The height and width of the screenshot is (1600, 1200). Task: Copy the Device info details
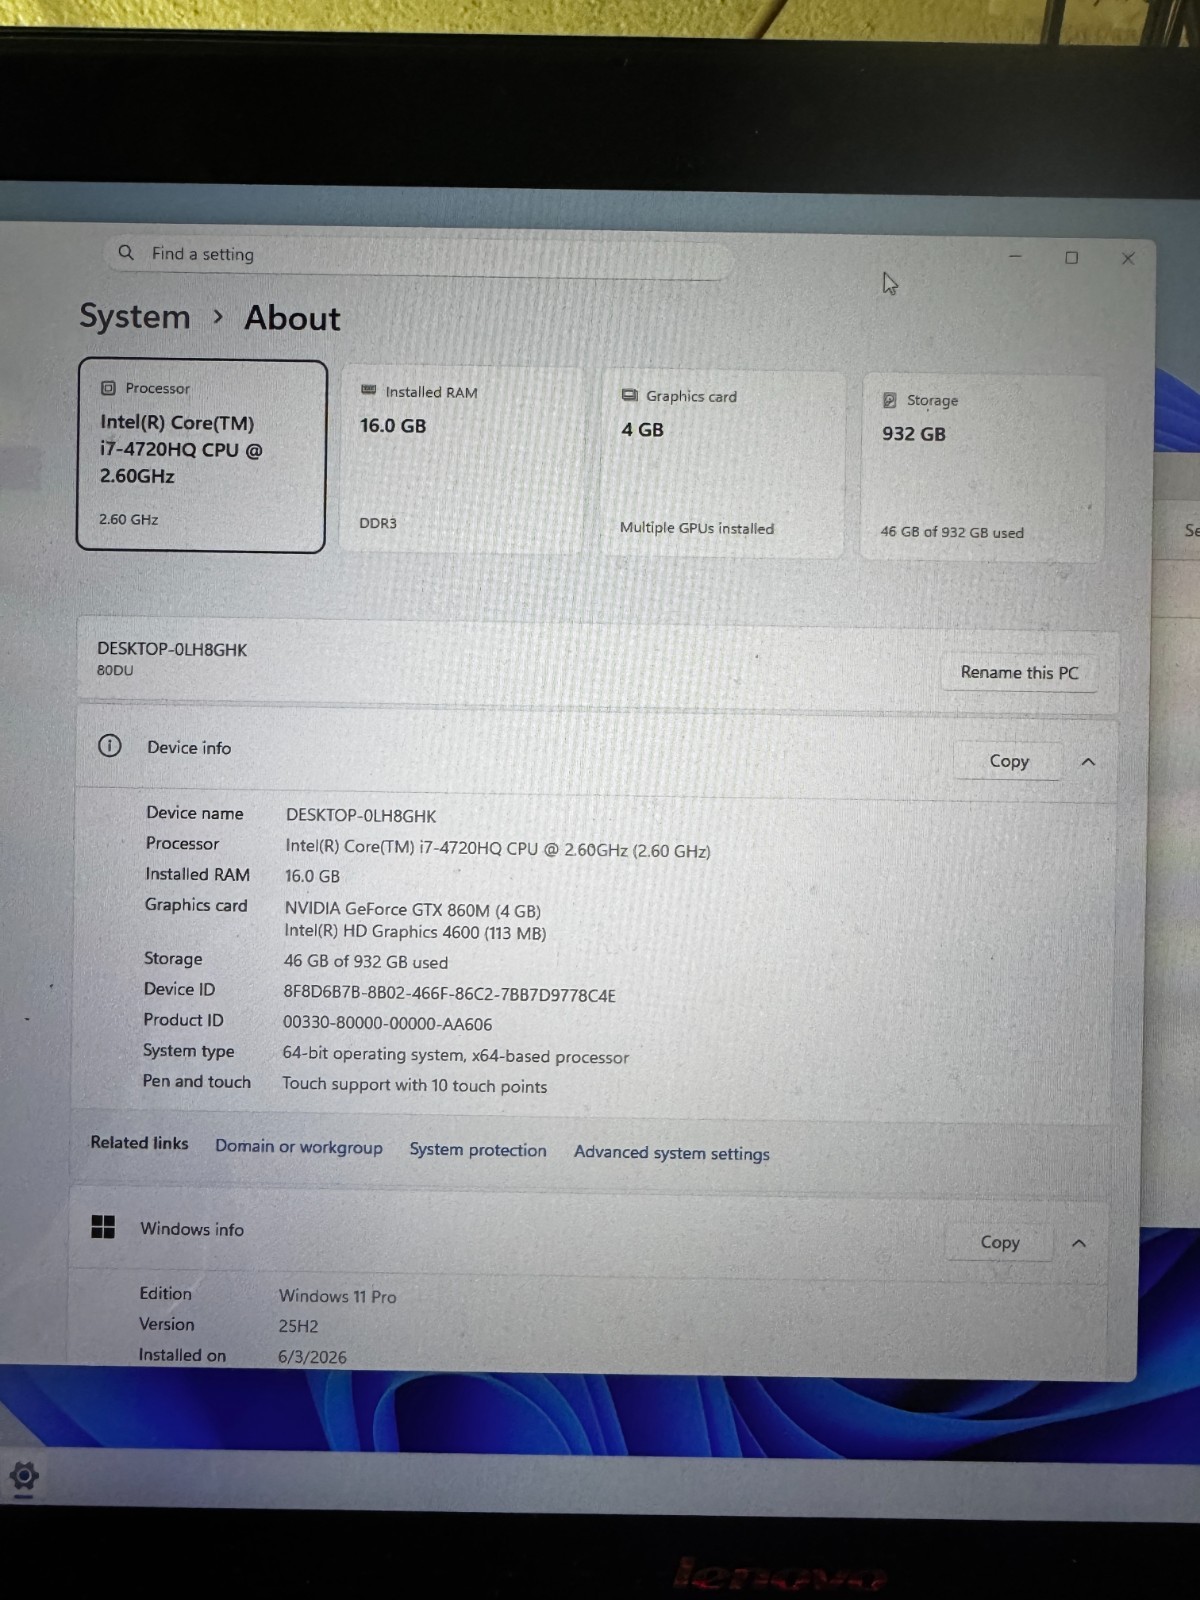click(1008, 761)
